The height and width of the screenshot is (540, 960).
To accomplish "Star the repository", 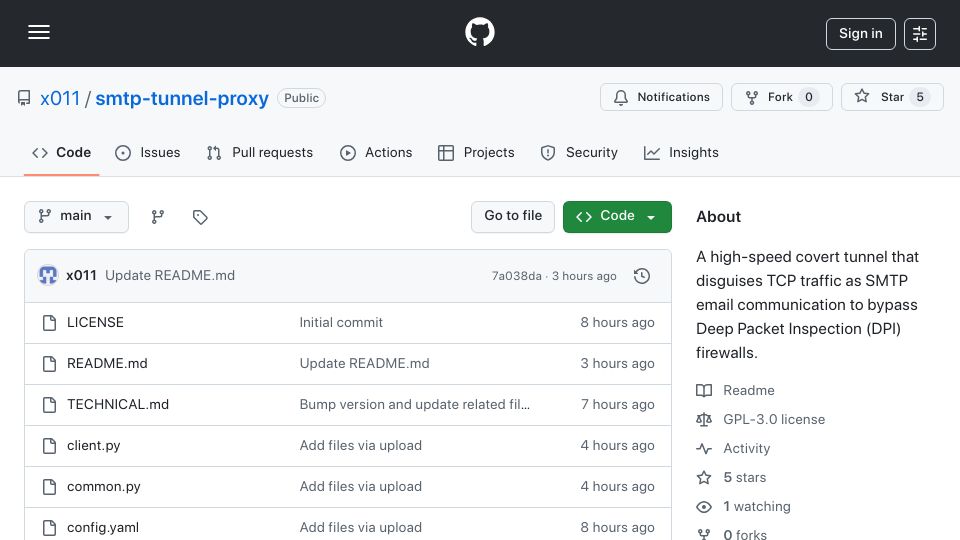I will pos(892,97).
